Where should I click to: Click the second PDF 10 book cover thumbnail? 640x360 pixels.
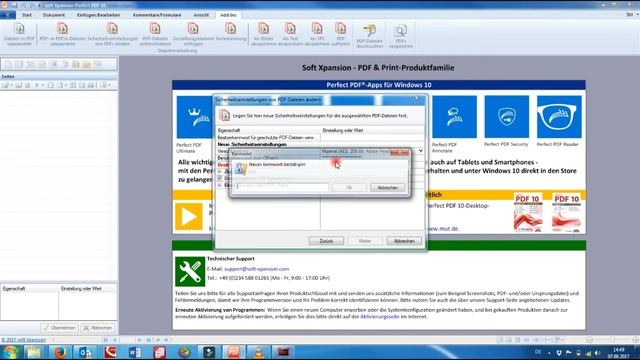tap(567, 212)
